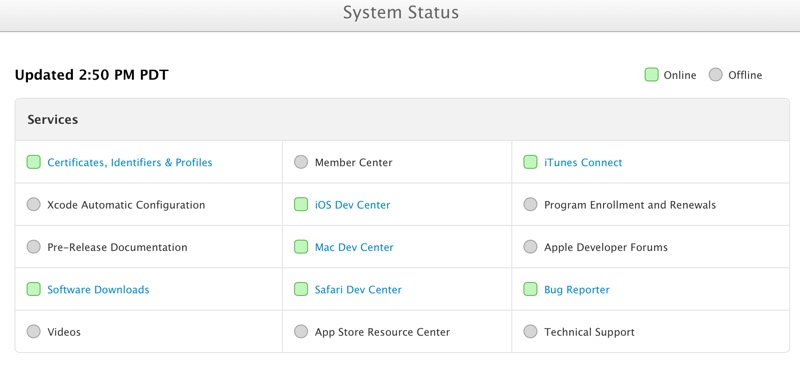Screen dimensions: 800x372
Task: Click green online icon beside Certificates, Identifiers & Profiles
Action: (34, 162)
